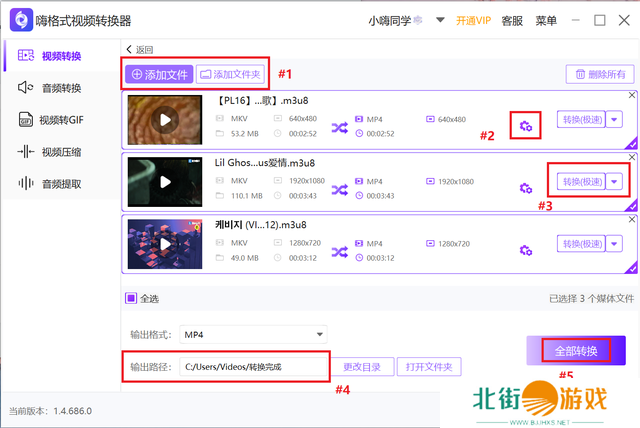
Task: Click the shuffle convert icon in the 【PL16】 row
Action: click(x=340, y=125)
